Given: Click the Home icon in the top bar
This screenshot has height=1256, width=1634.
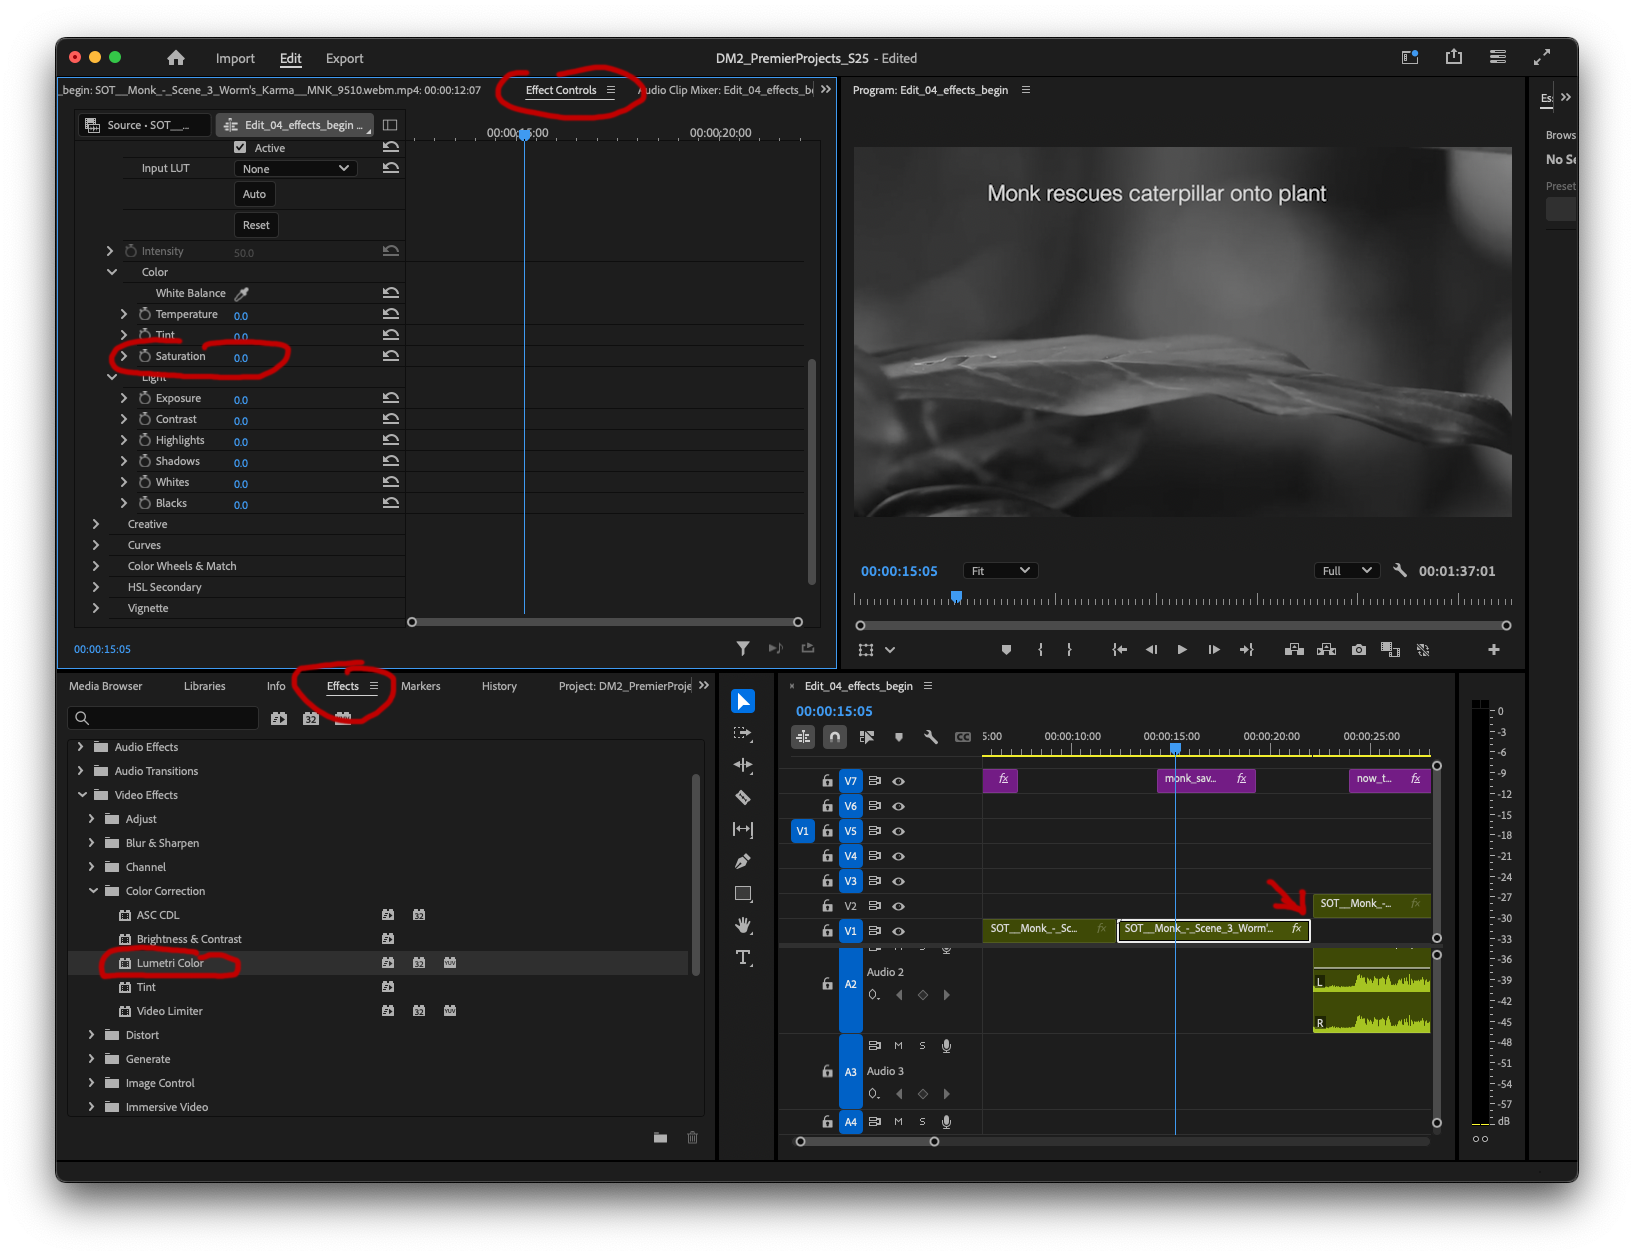Looking at the screenshot, I should pos(176,58).
